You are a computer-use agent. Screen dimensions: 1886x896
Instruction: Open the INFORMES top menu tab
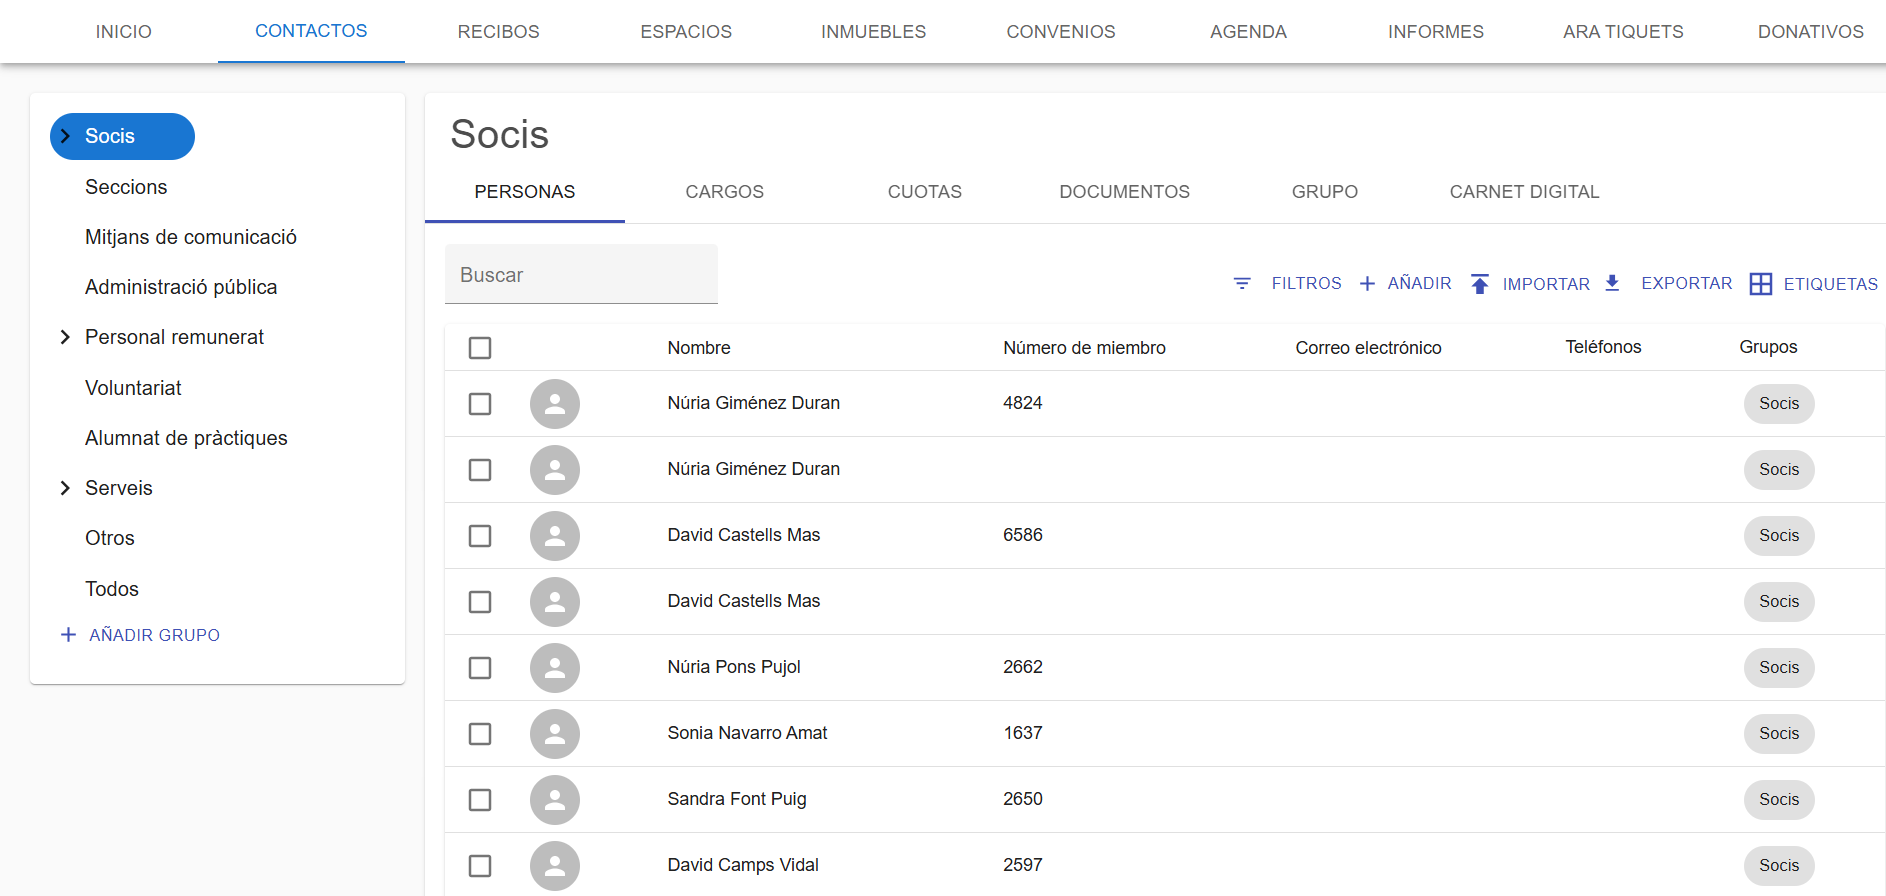(1436, 32)
